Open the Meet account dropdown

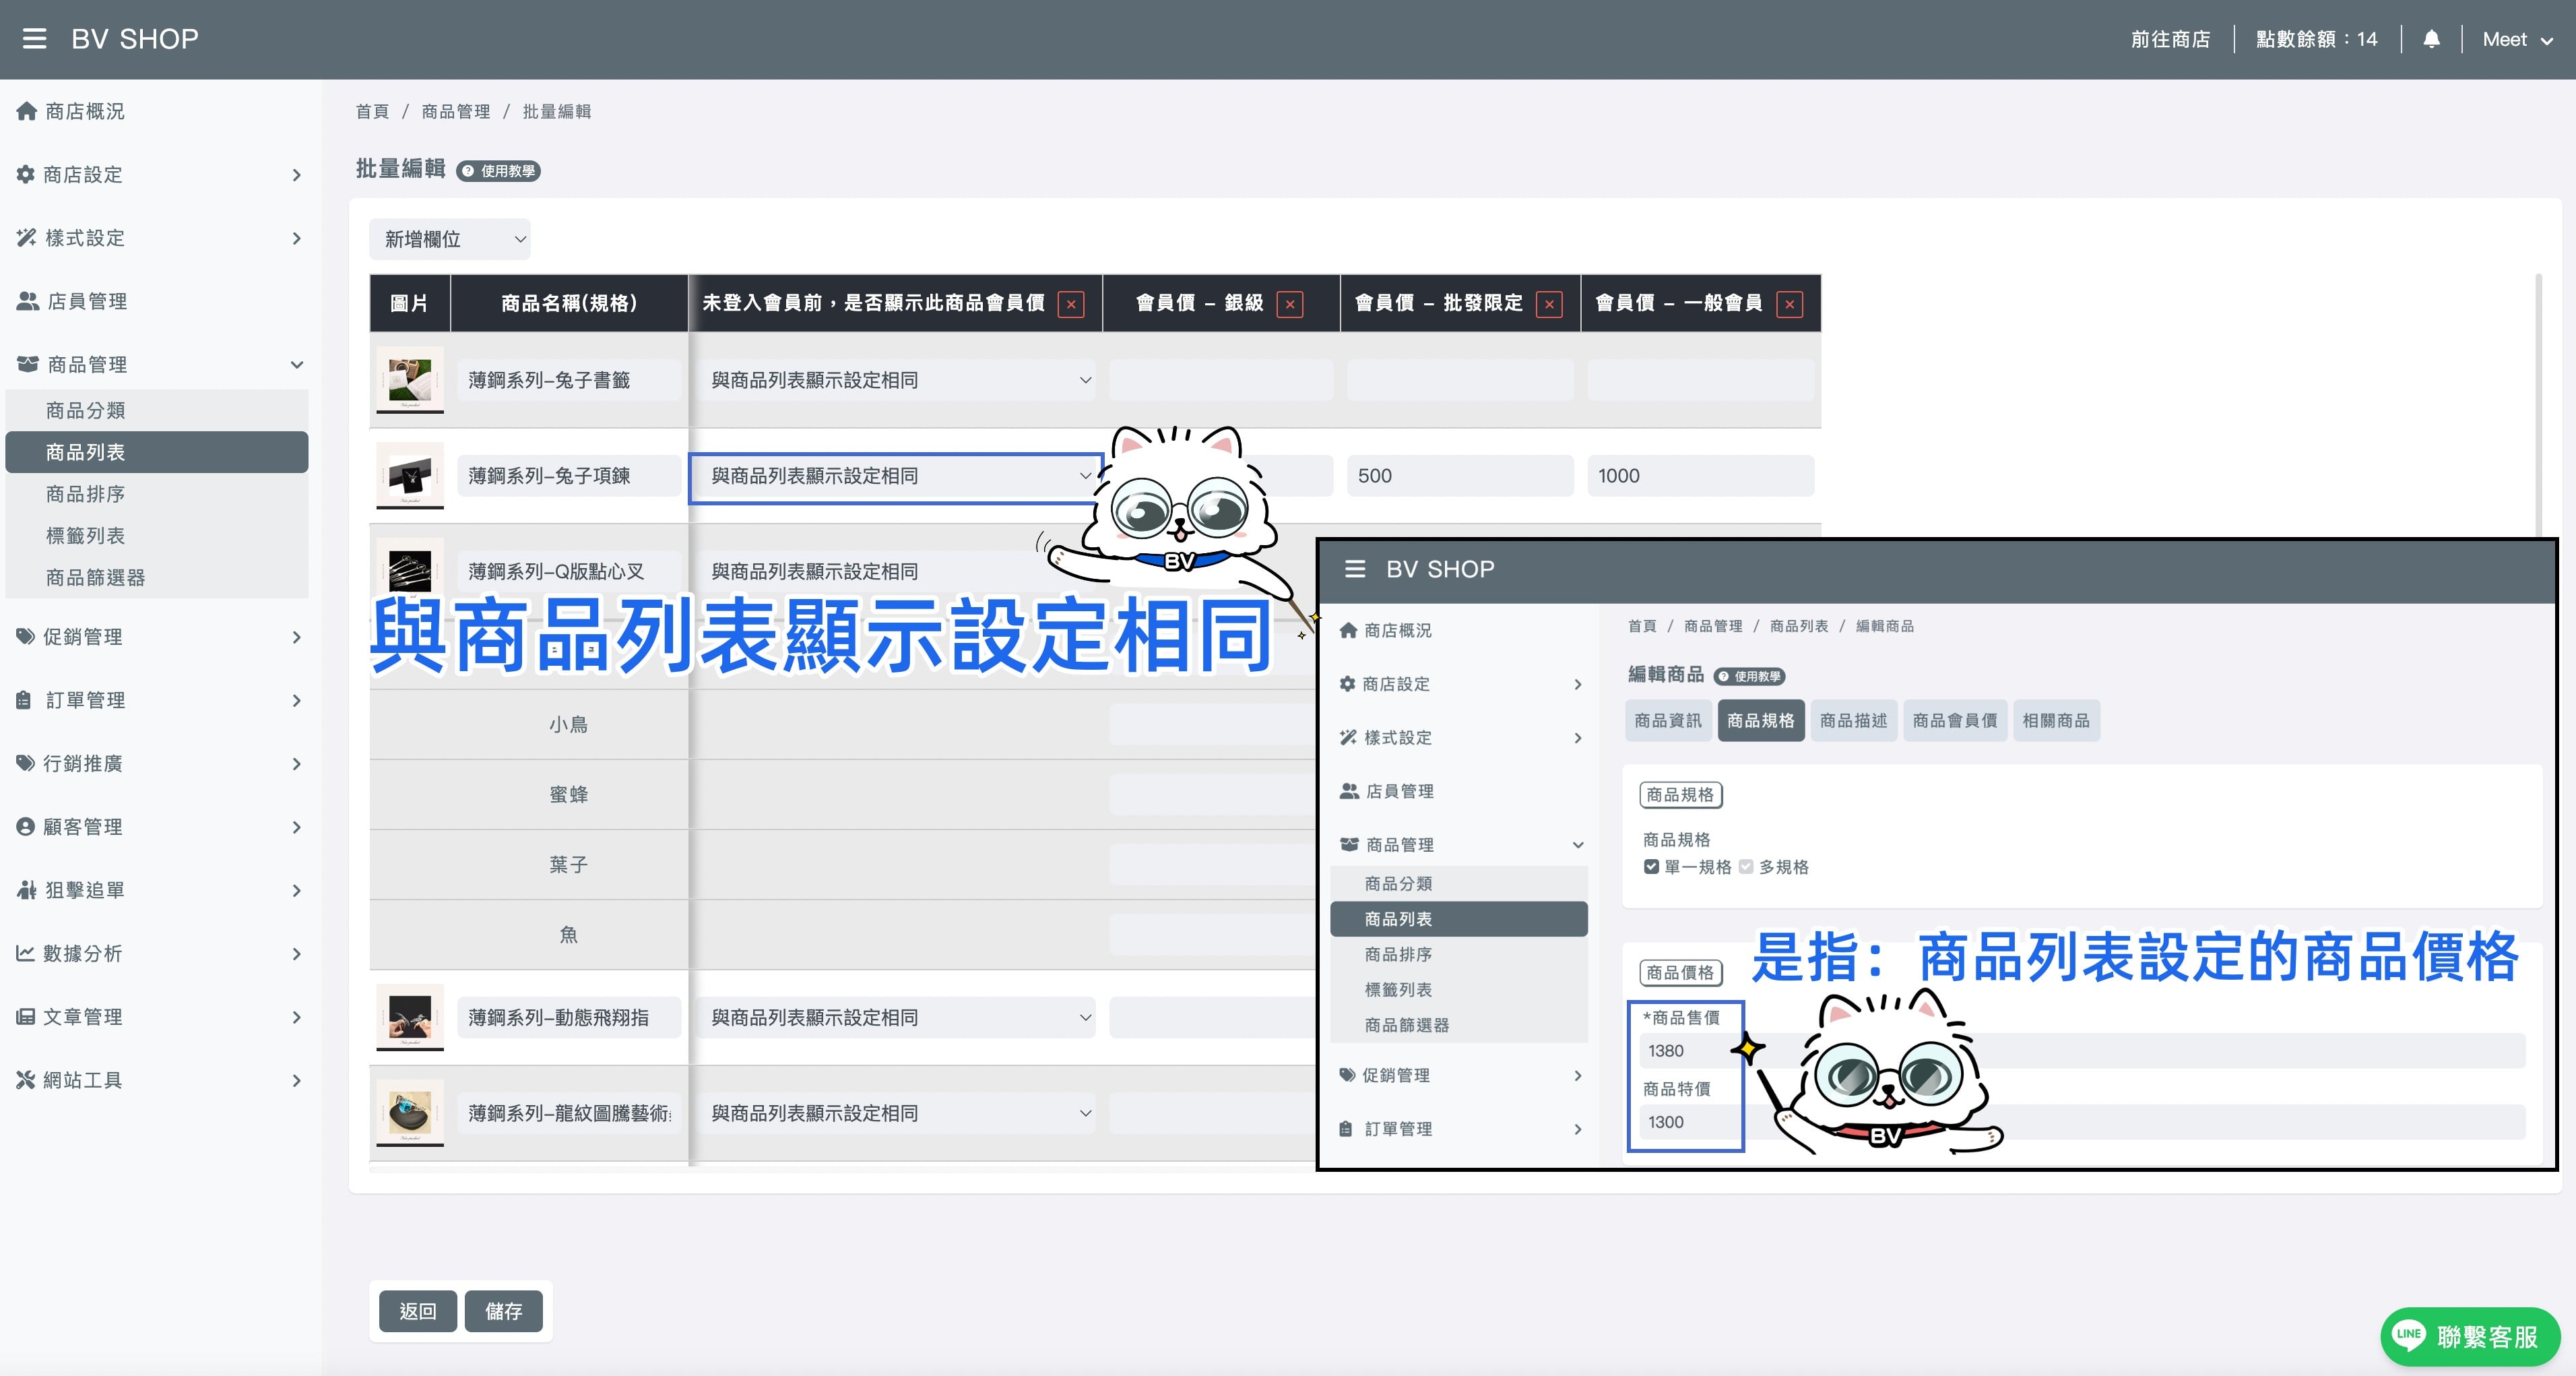(x=2517, y=39)
